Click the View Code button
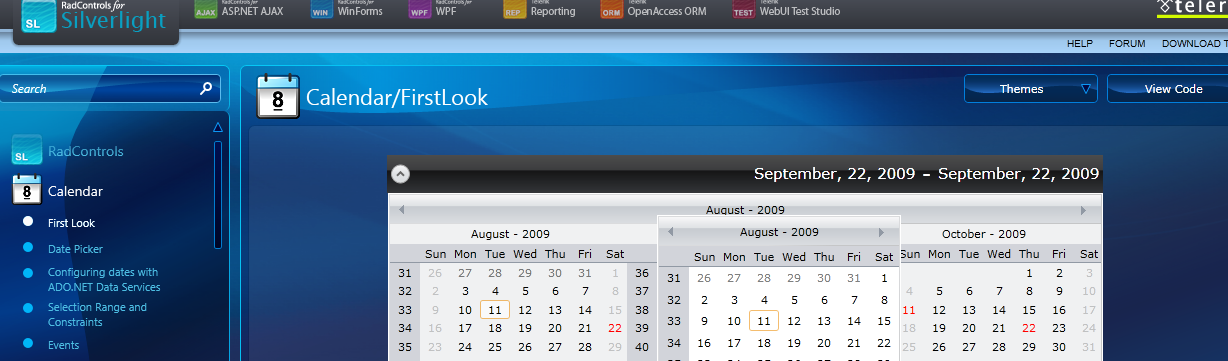 tap(1168, 89)
